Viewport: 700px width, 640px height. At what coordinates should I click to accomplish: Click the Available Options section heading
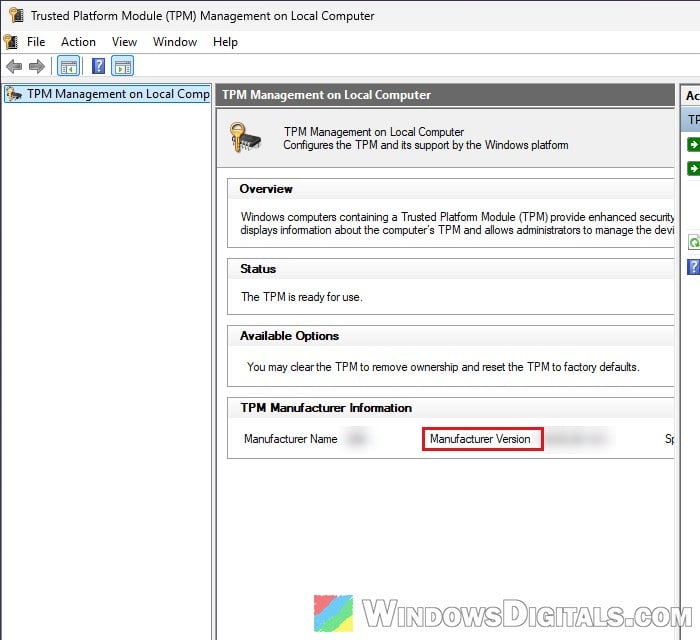pos(289,336)
